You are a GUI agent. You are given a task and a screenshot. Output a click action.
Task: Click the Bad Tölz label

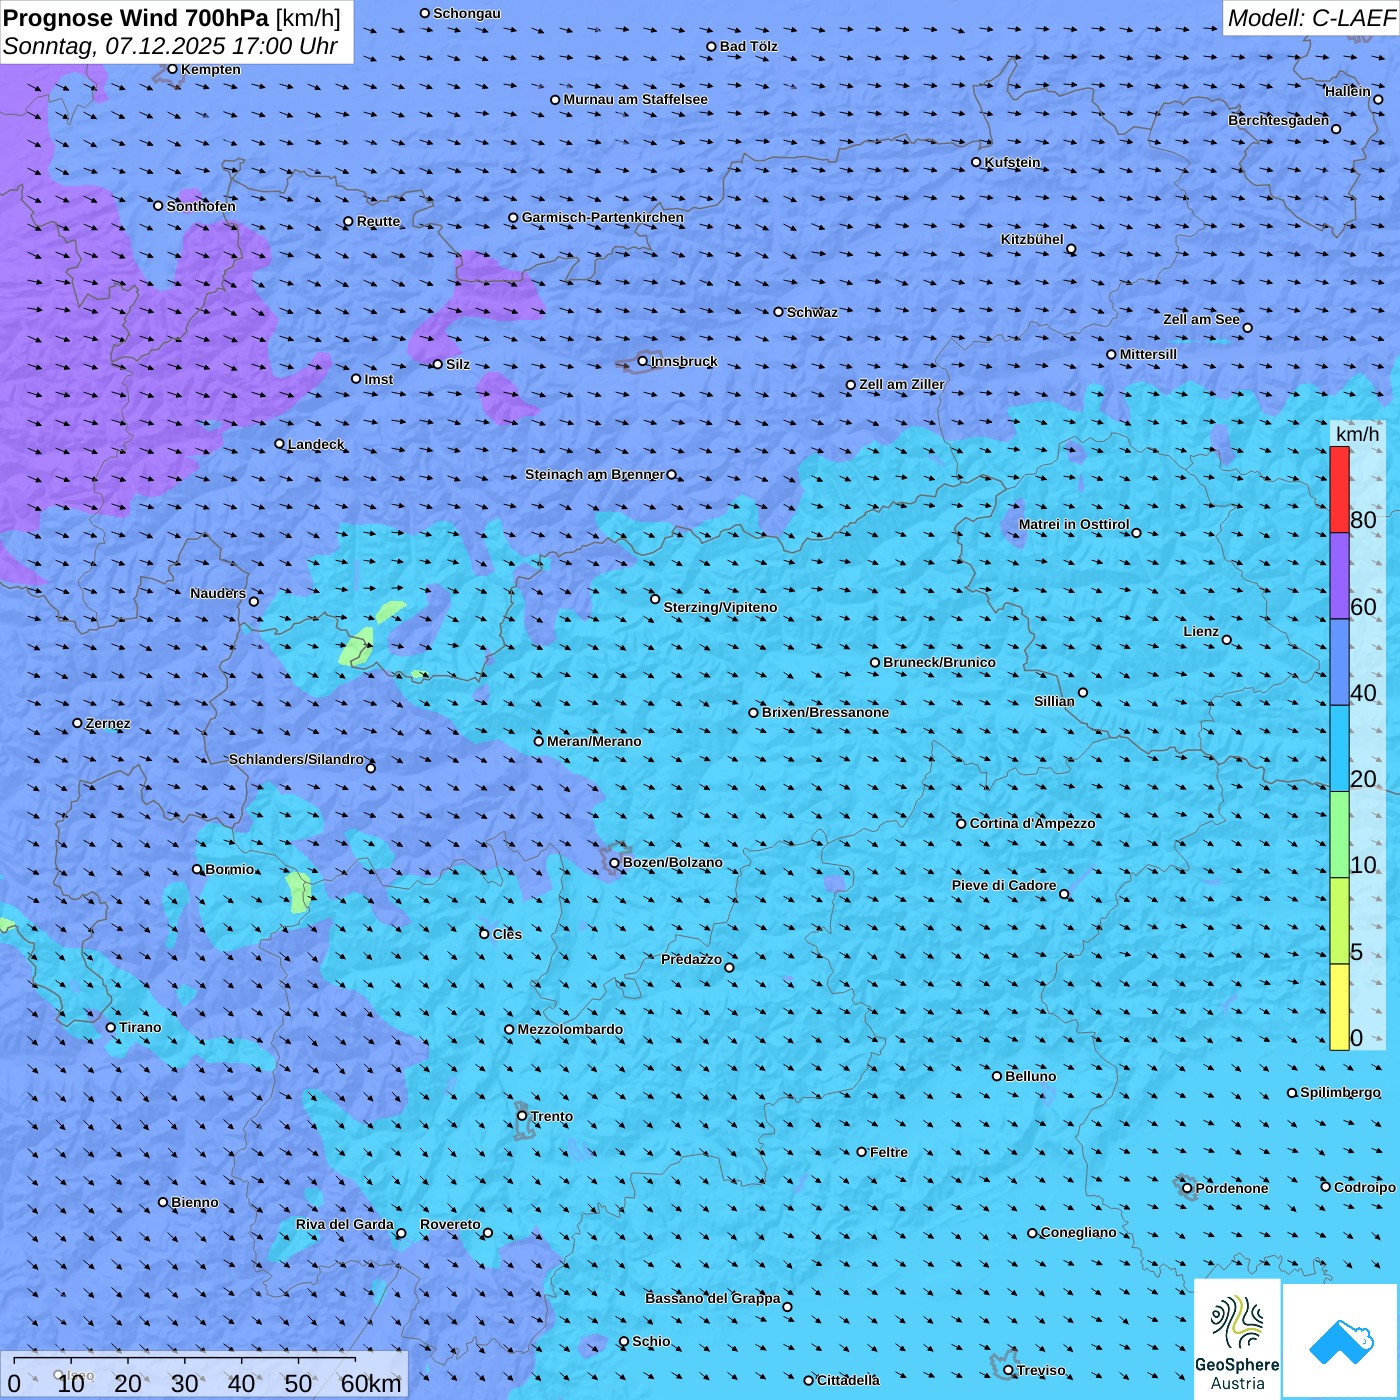[x=749, y=46]
